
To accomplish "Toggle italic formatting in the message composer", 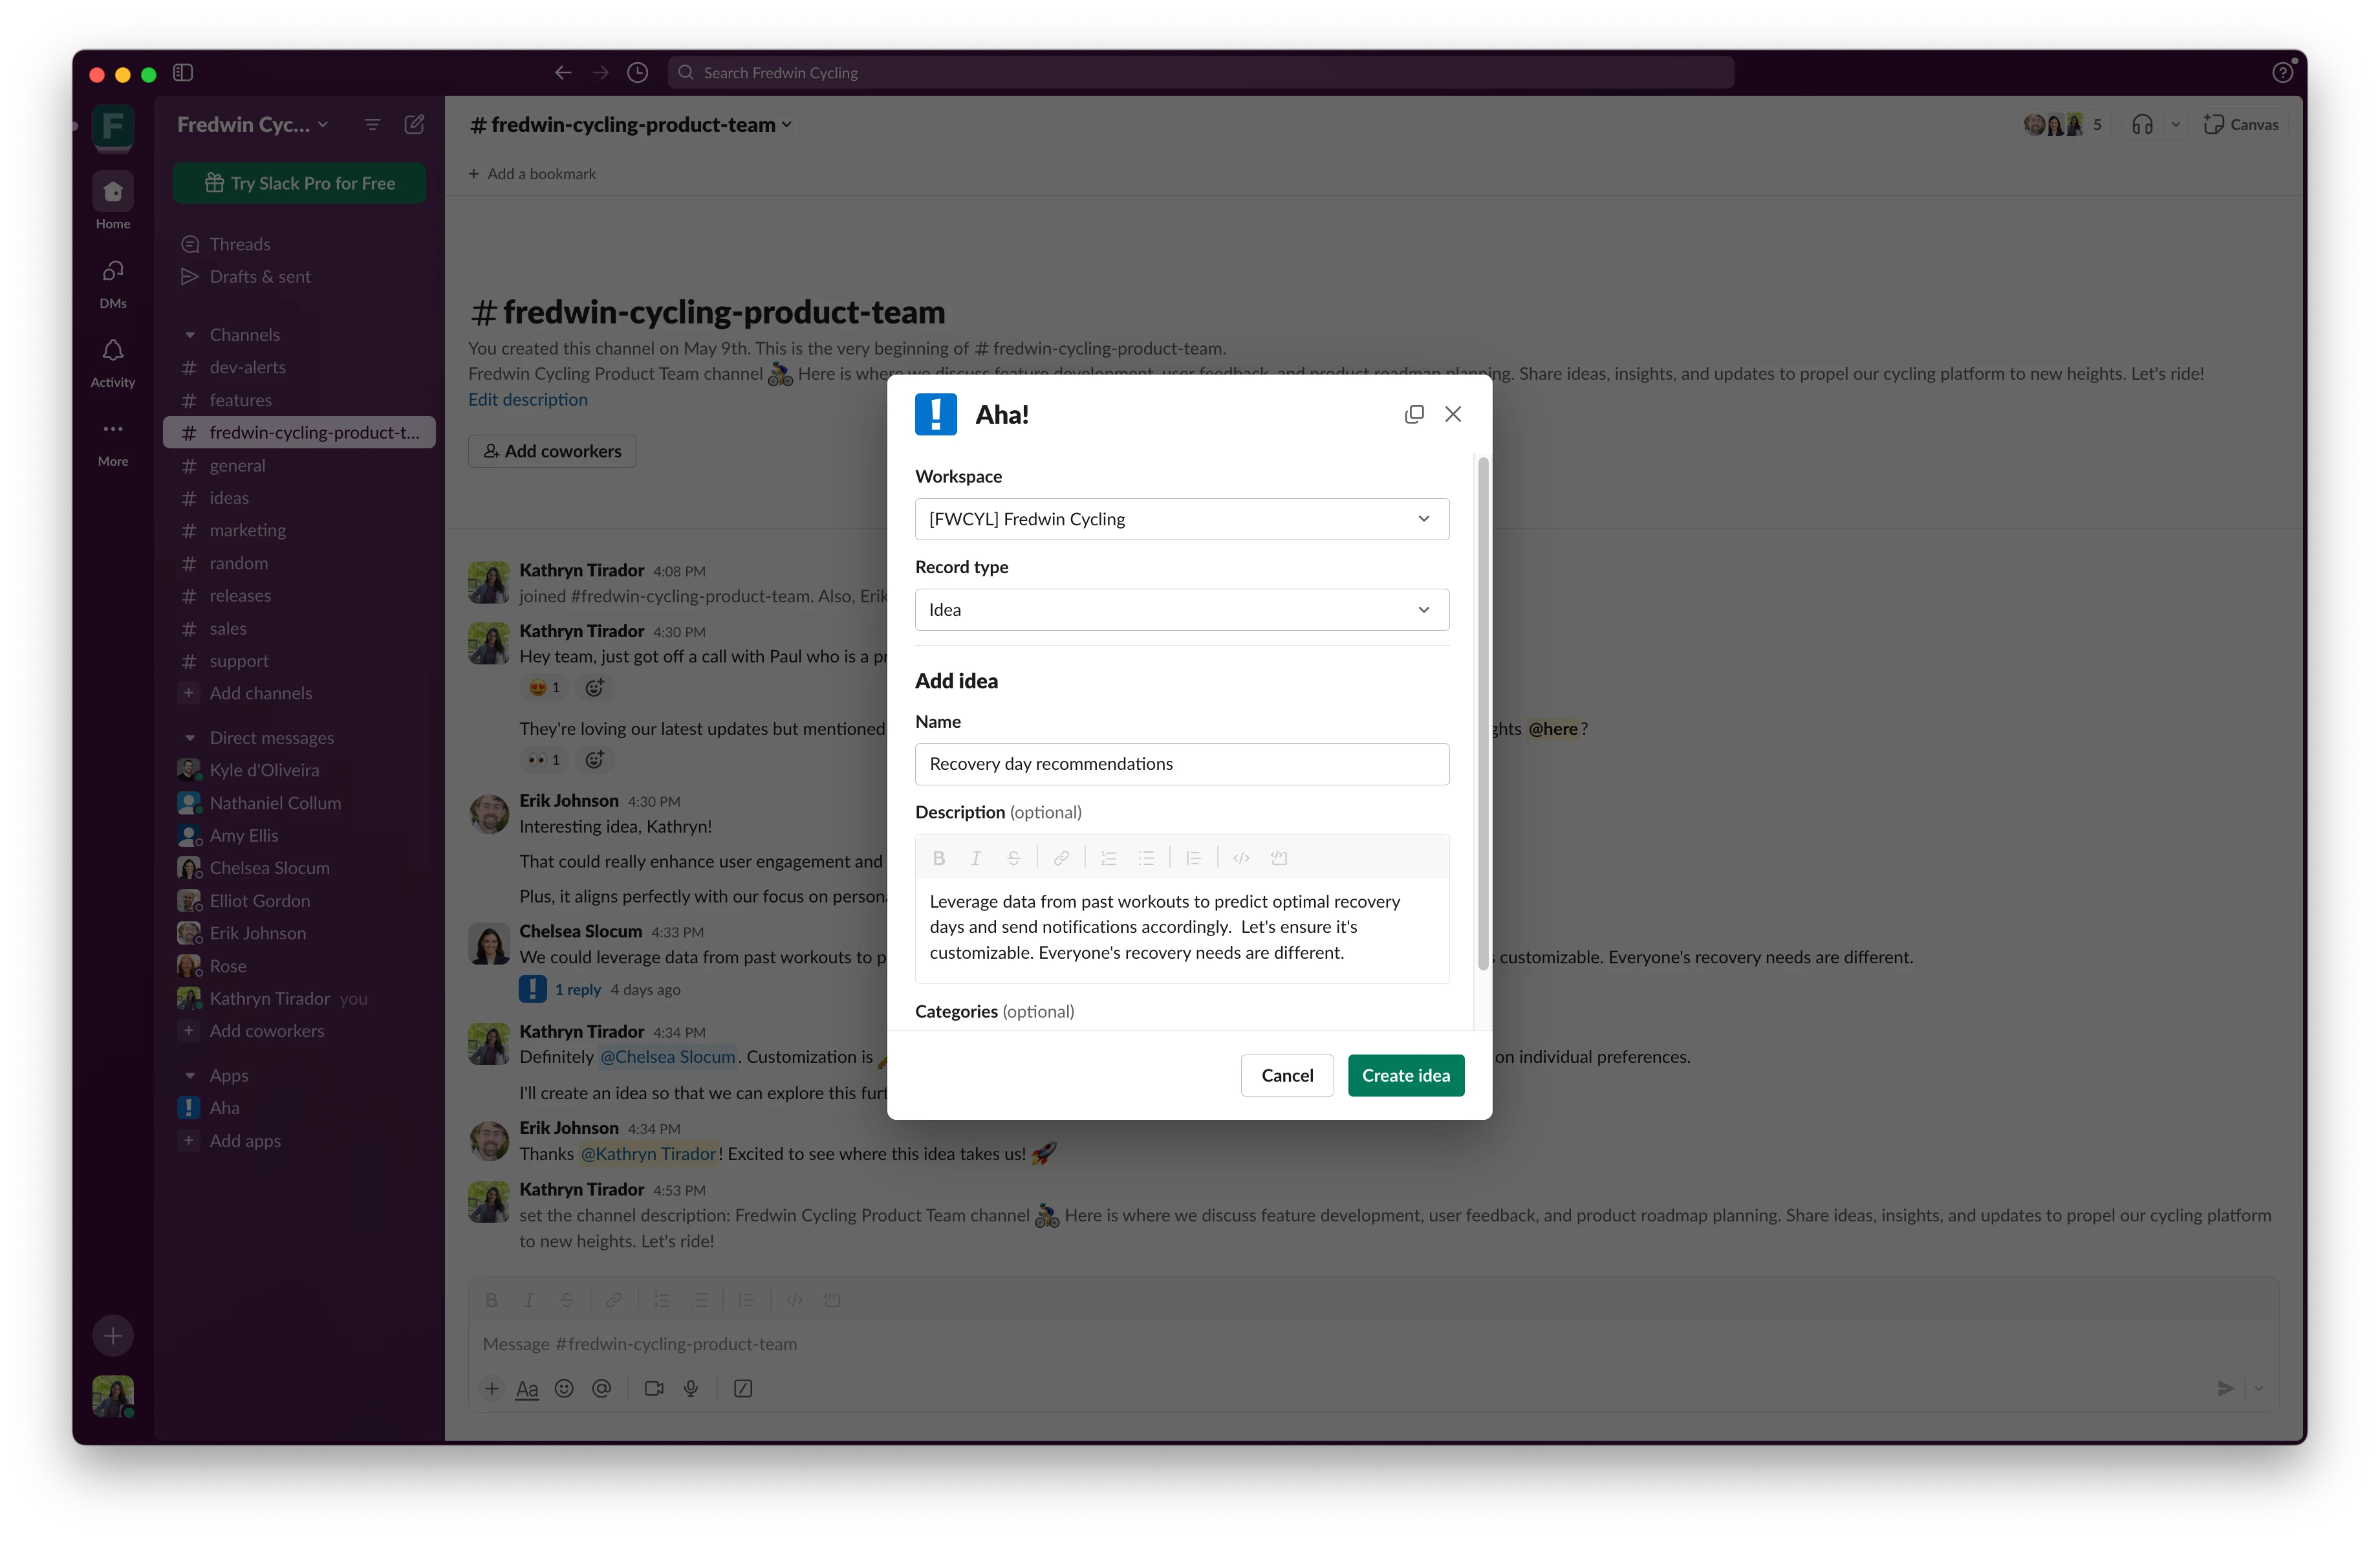I will pos(529,1300).
